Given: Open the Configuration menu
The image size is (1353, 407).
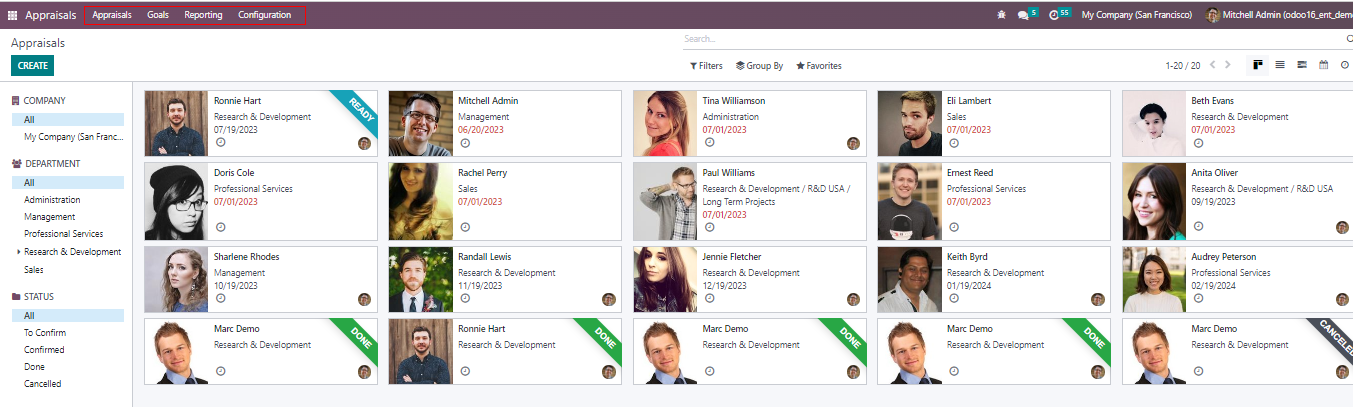Looking at the screenshot, I should [x=264, y=15].
